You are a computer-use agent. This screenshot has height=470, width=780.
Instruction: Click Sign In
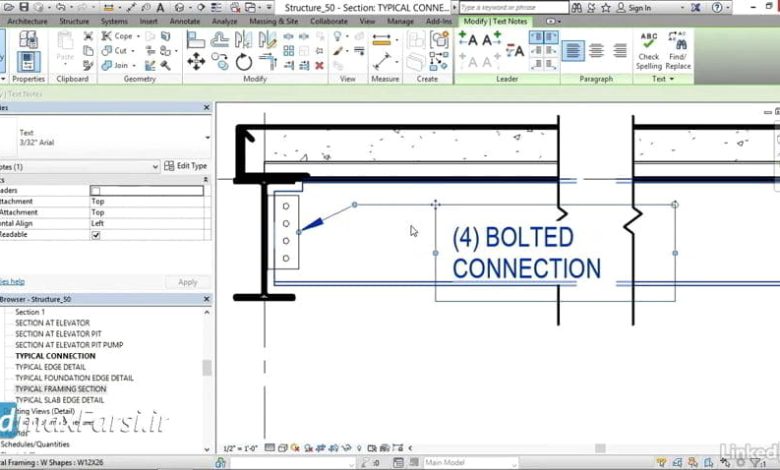[639, 8]
